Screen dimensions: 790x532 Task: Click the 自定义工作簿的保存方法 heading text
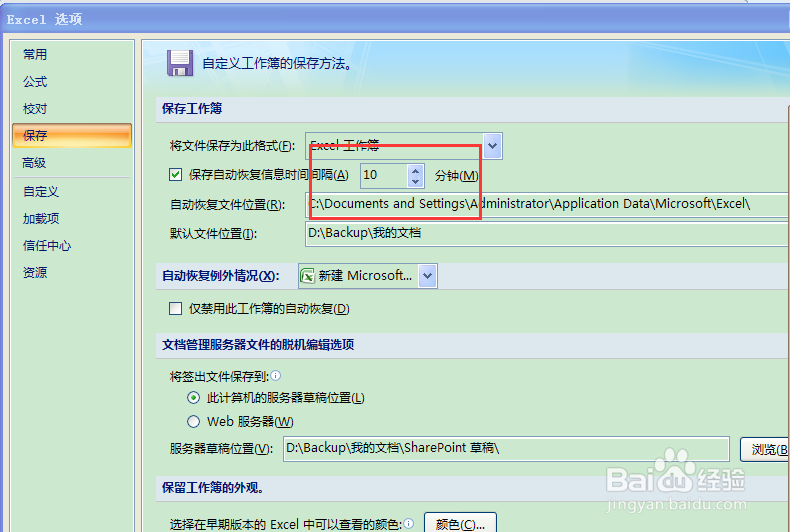coord(277,63)
